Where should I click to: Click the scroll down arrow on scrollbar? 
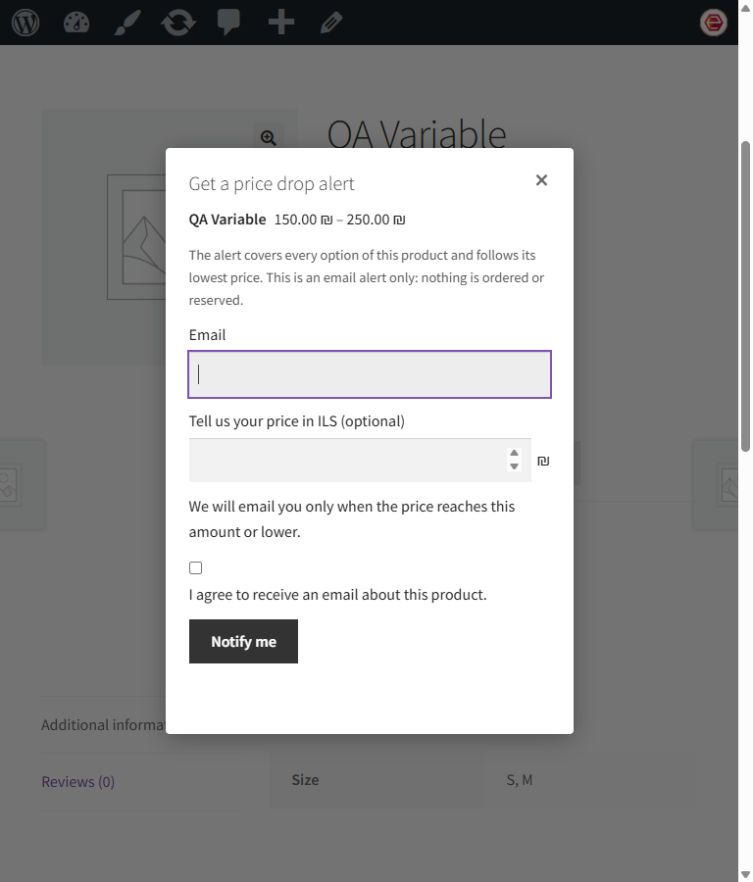[746, 875]
